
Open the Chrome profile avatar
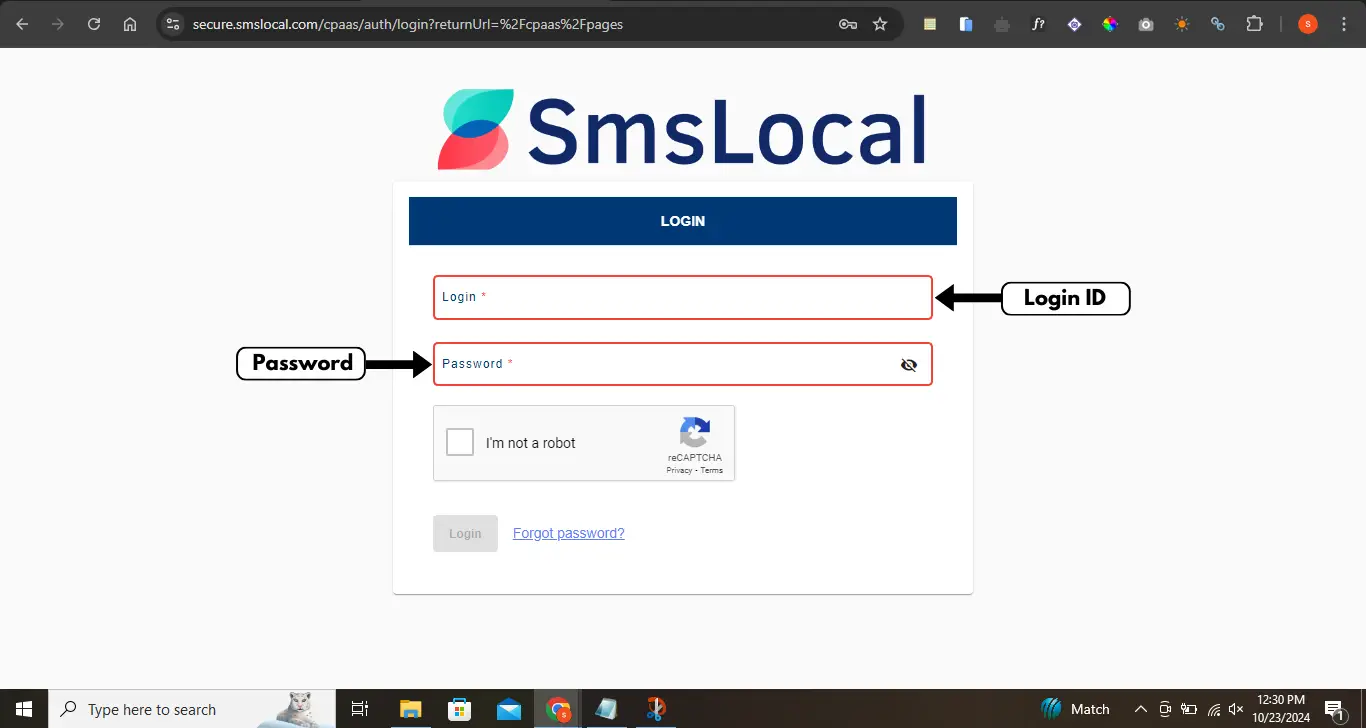1308,24
